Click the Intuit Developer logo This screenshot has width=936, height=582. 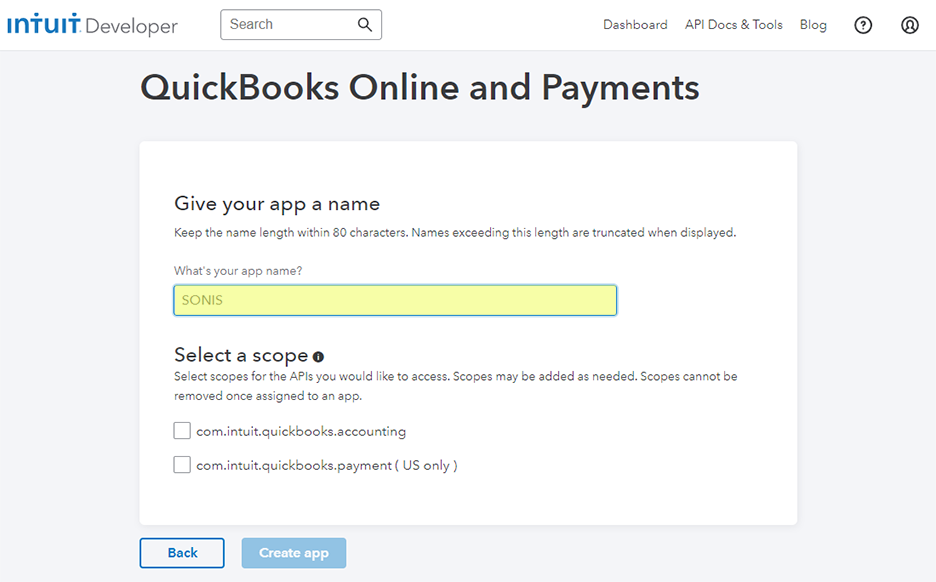tap(92, 25)
